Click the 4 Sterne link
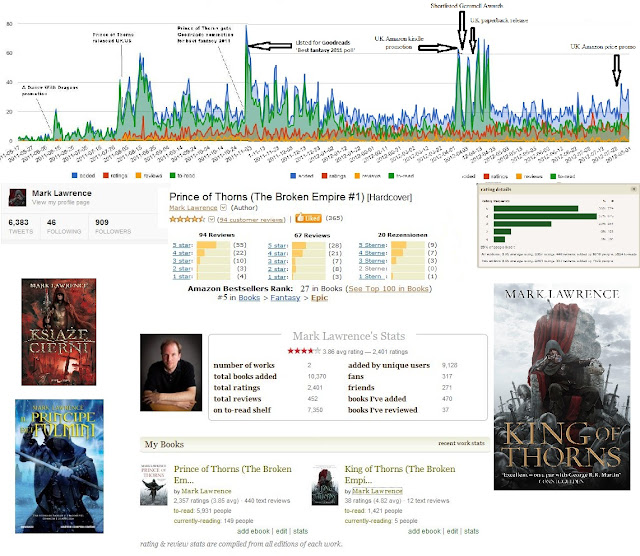This screenshot has width=640, height=556. tap(372, 253)
